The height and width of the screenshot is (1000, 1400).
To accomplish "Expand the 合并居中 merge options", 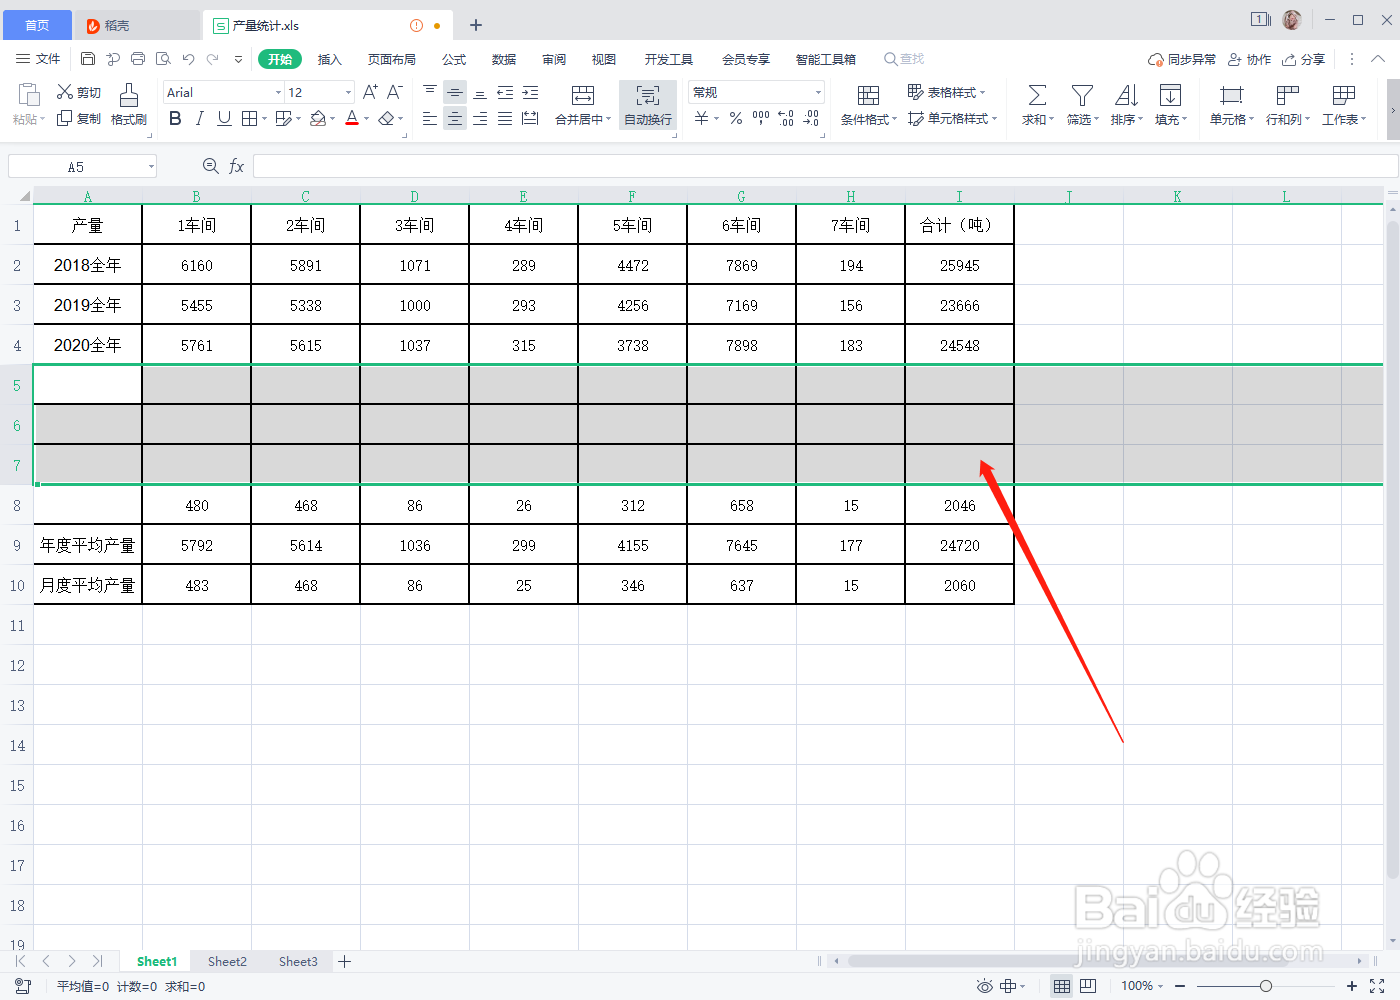I will point(608,119).
